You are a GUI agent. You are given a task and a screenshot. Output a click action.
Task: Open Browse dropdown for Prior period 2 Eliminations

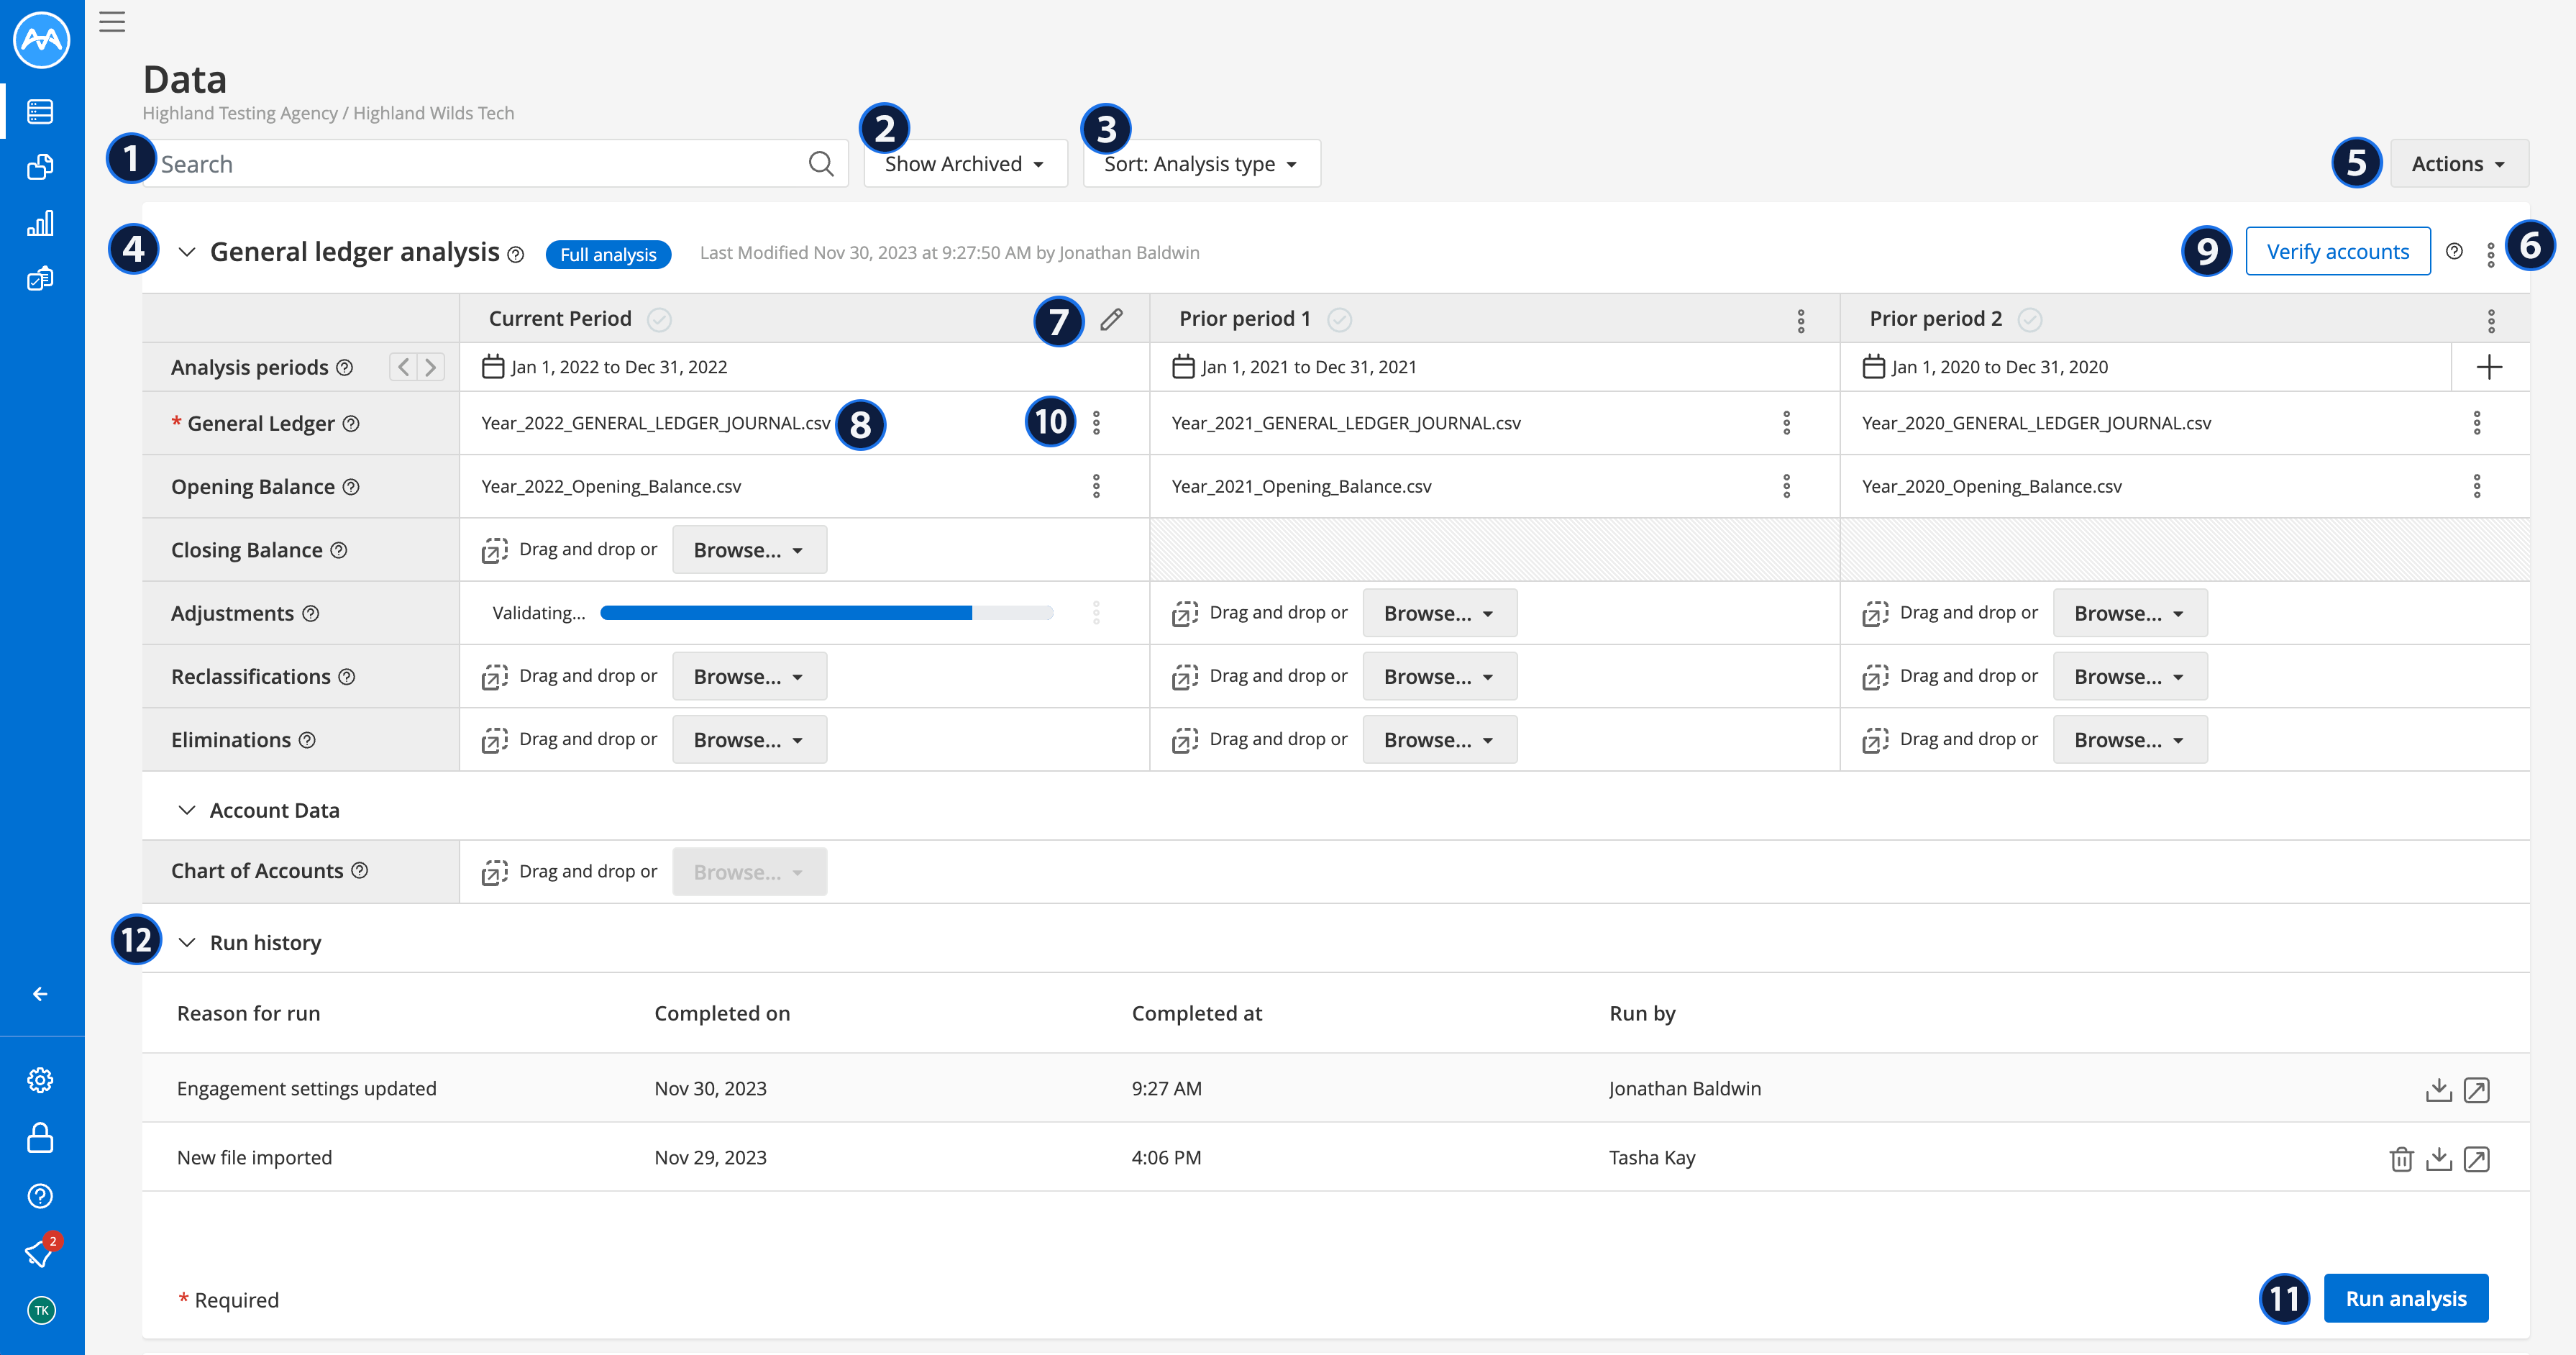point(2129,740)
